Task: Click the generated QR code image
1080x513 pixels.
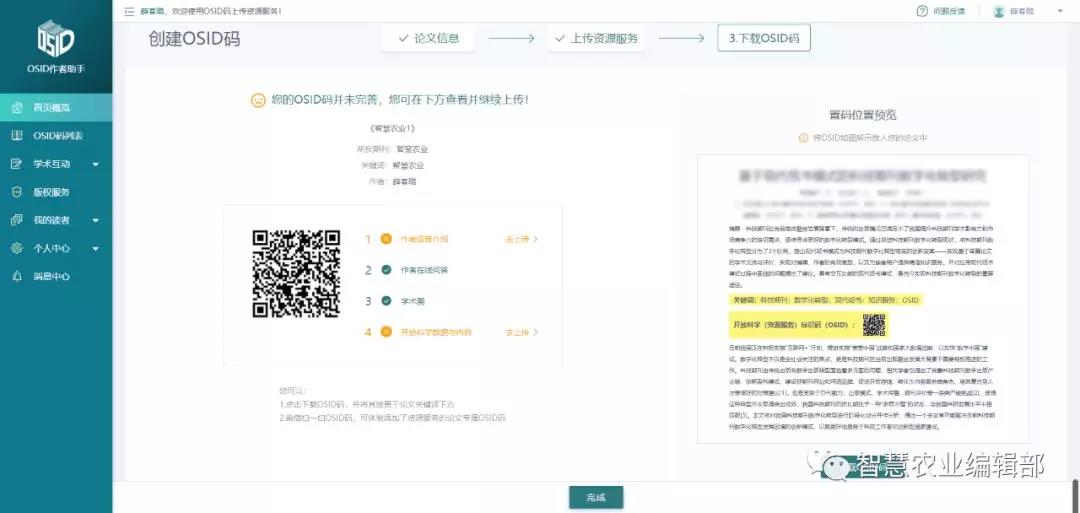Action: [296, 274]
